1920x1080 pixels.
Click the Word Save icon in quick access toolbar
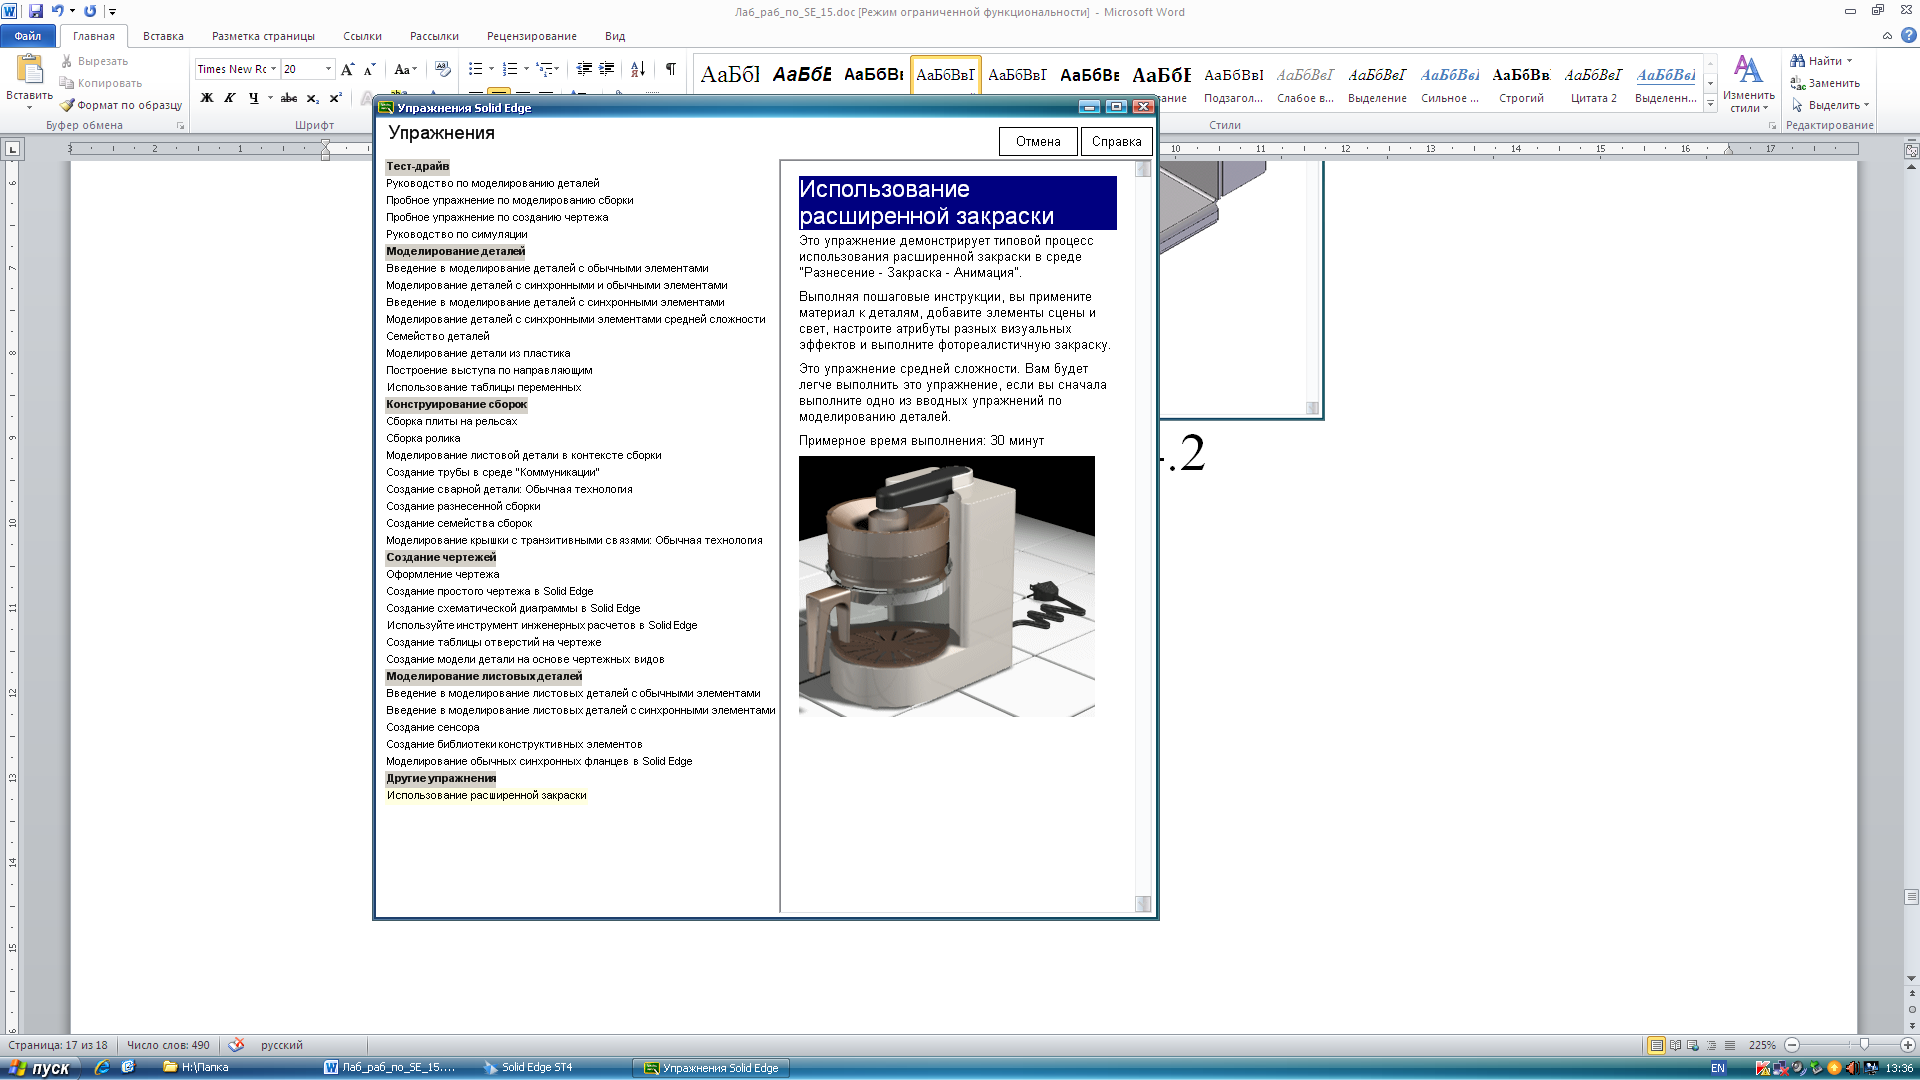coord(36,11)
